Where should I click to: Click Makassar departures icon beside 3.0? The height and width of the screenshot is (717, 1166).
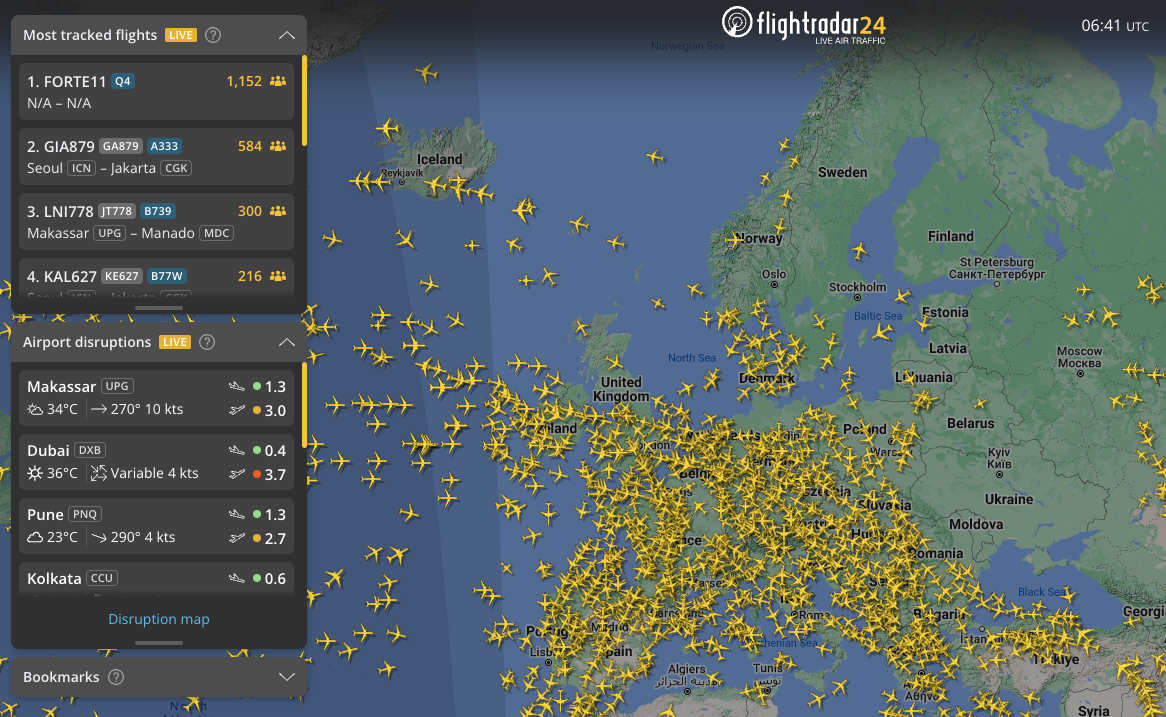[236, 410]
